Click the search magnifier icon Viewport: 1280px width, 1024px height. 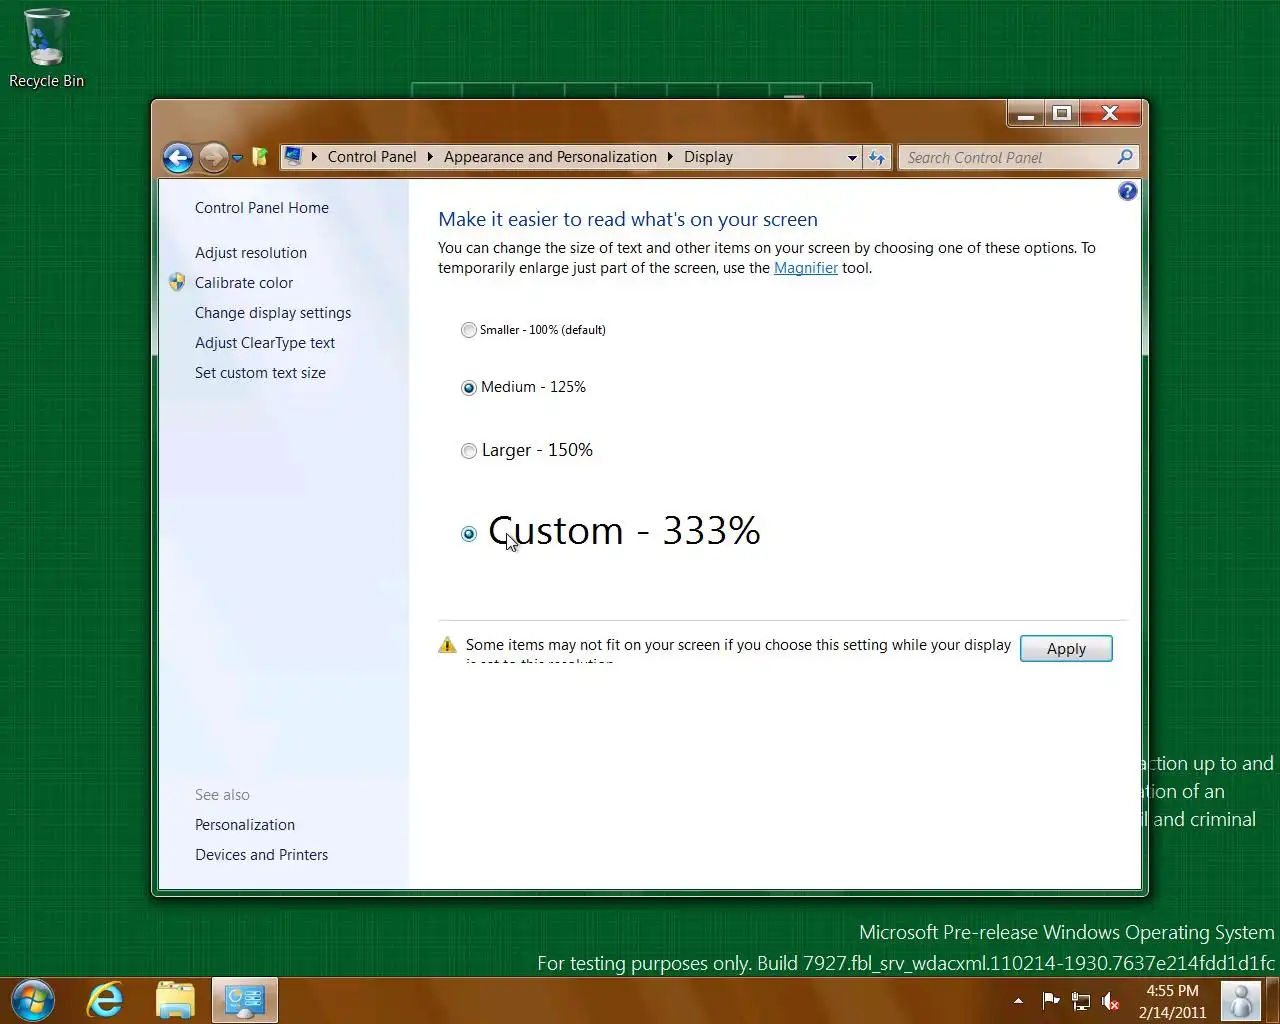[1125, 157]
